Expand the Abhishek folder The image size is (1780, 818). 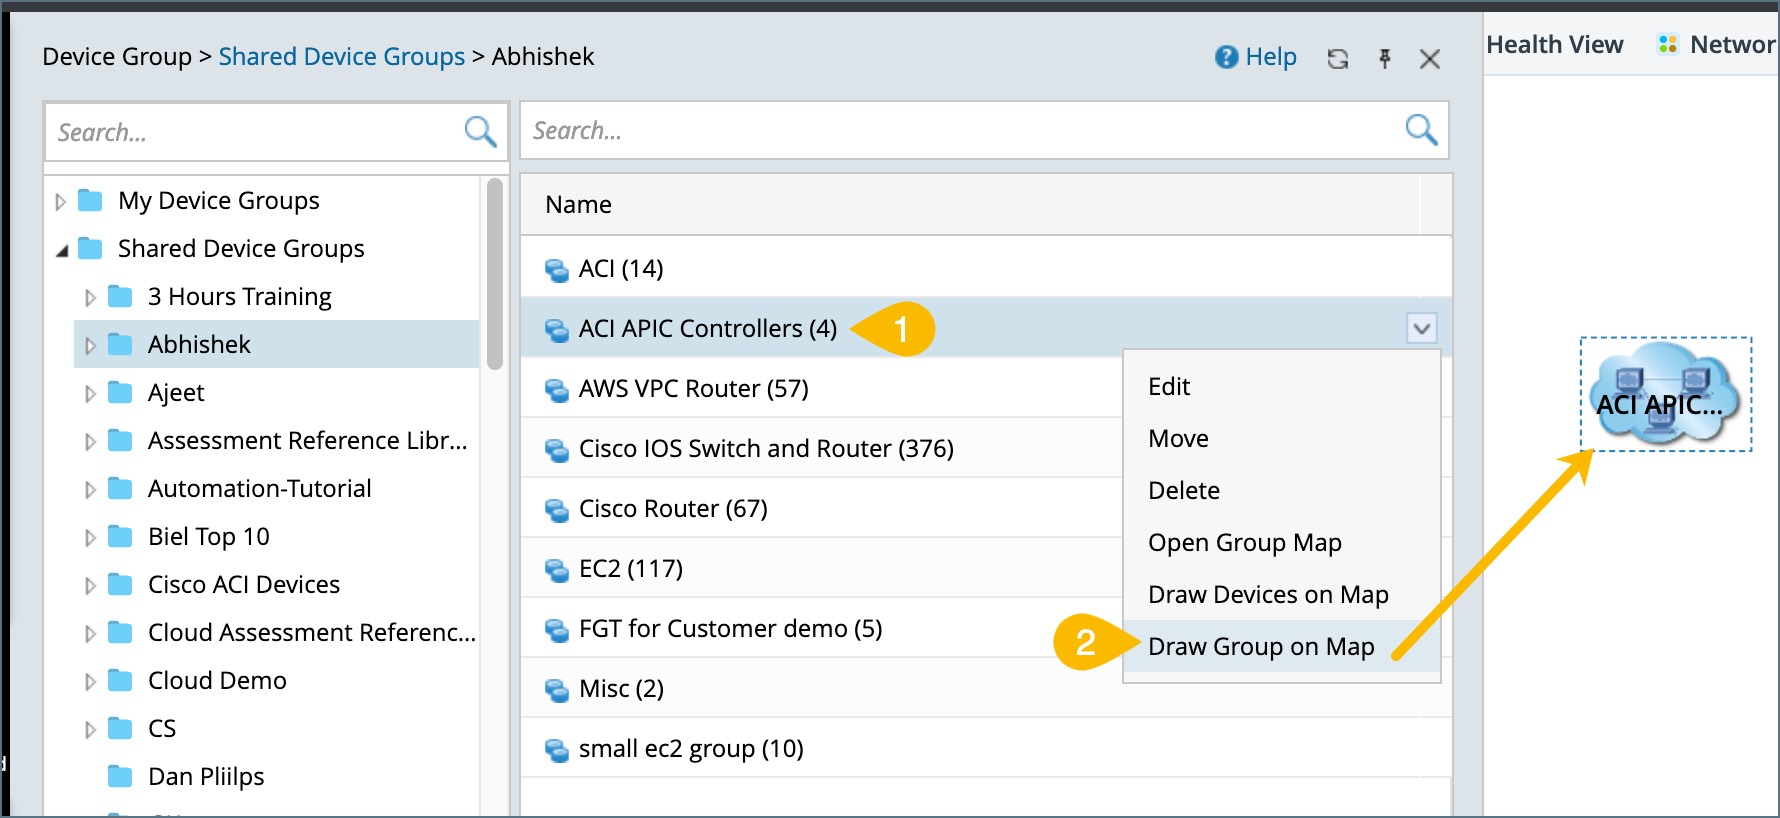pyautogui.click(x=90, y=345)
